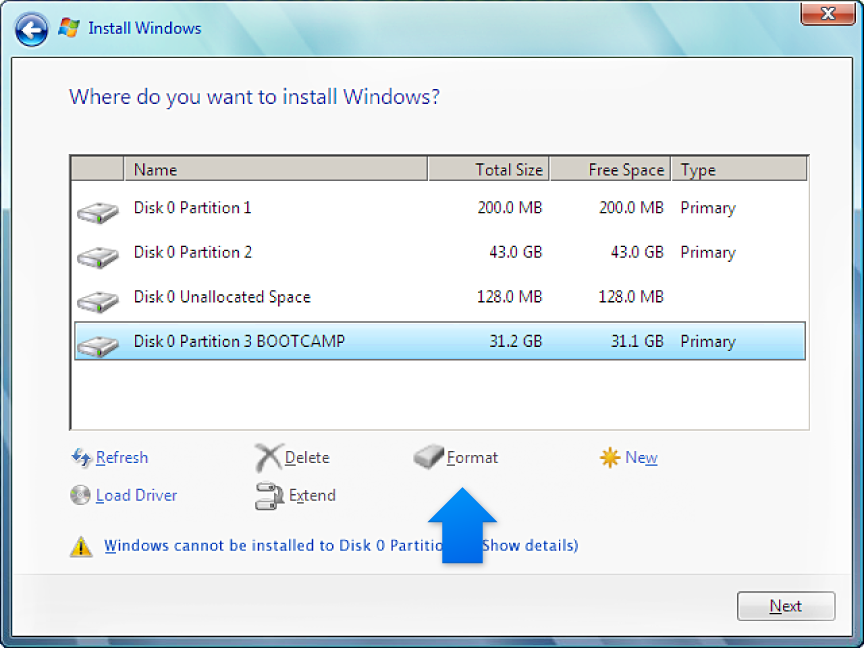Select Disk 0 Partition 3 BOOTCAMP row
The image size is (864, 648).
440,341
